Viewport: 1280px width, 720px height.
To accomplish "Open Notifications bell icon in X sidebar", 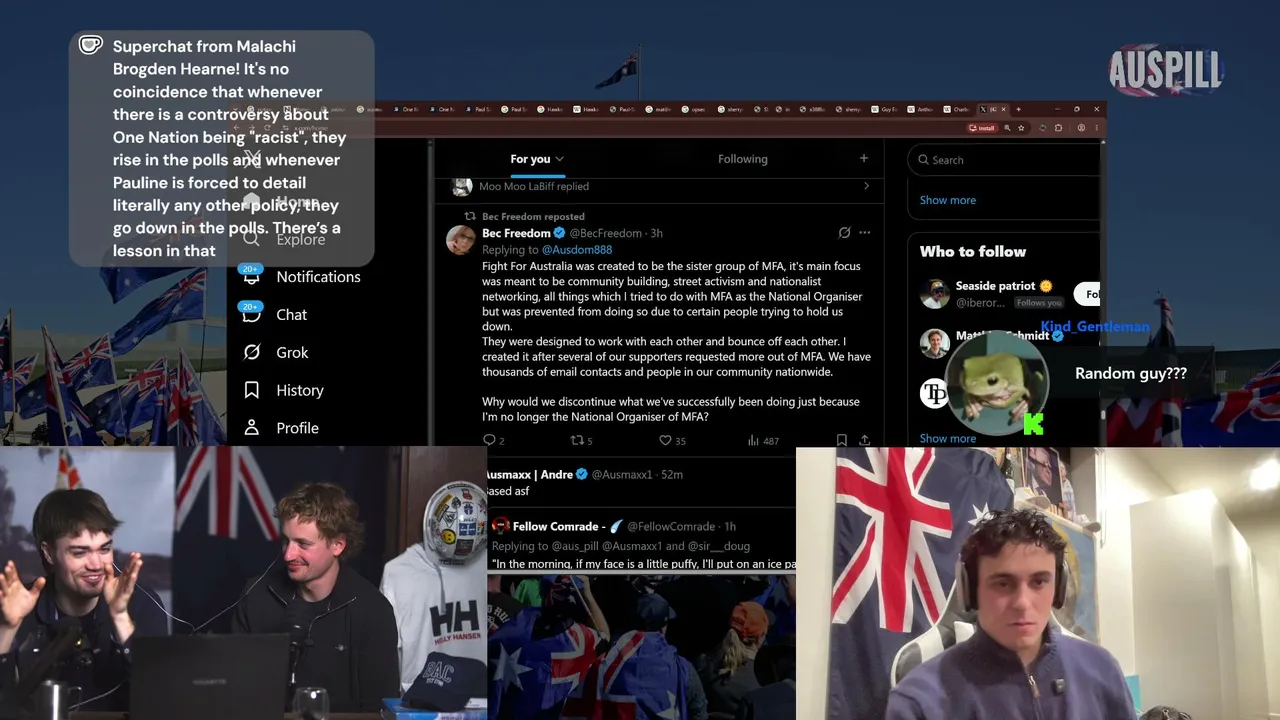I will click(x=252, y=277).
